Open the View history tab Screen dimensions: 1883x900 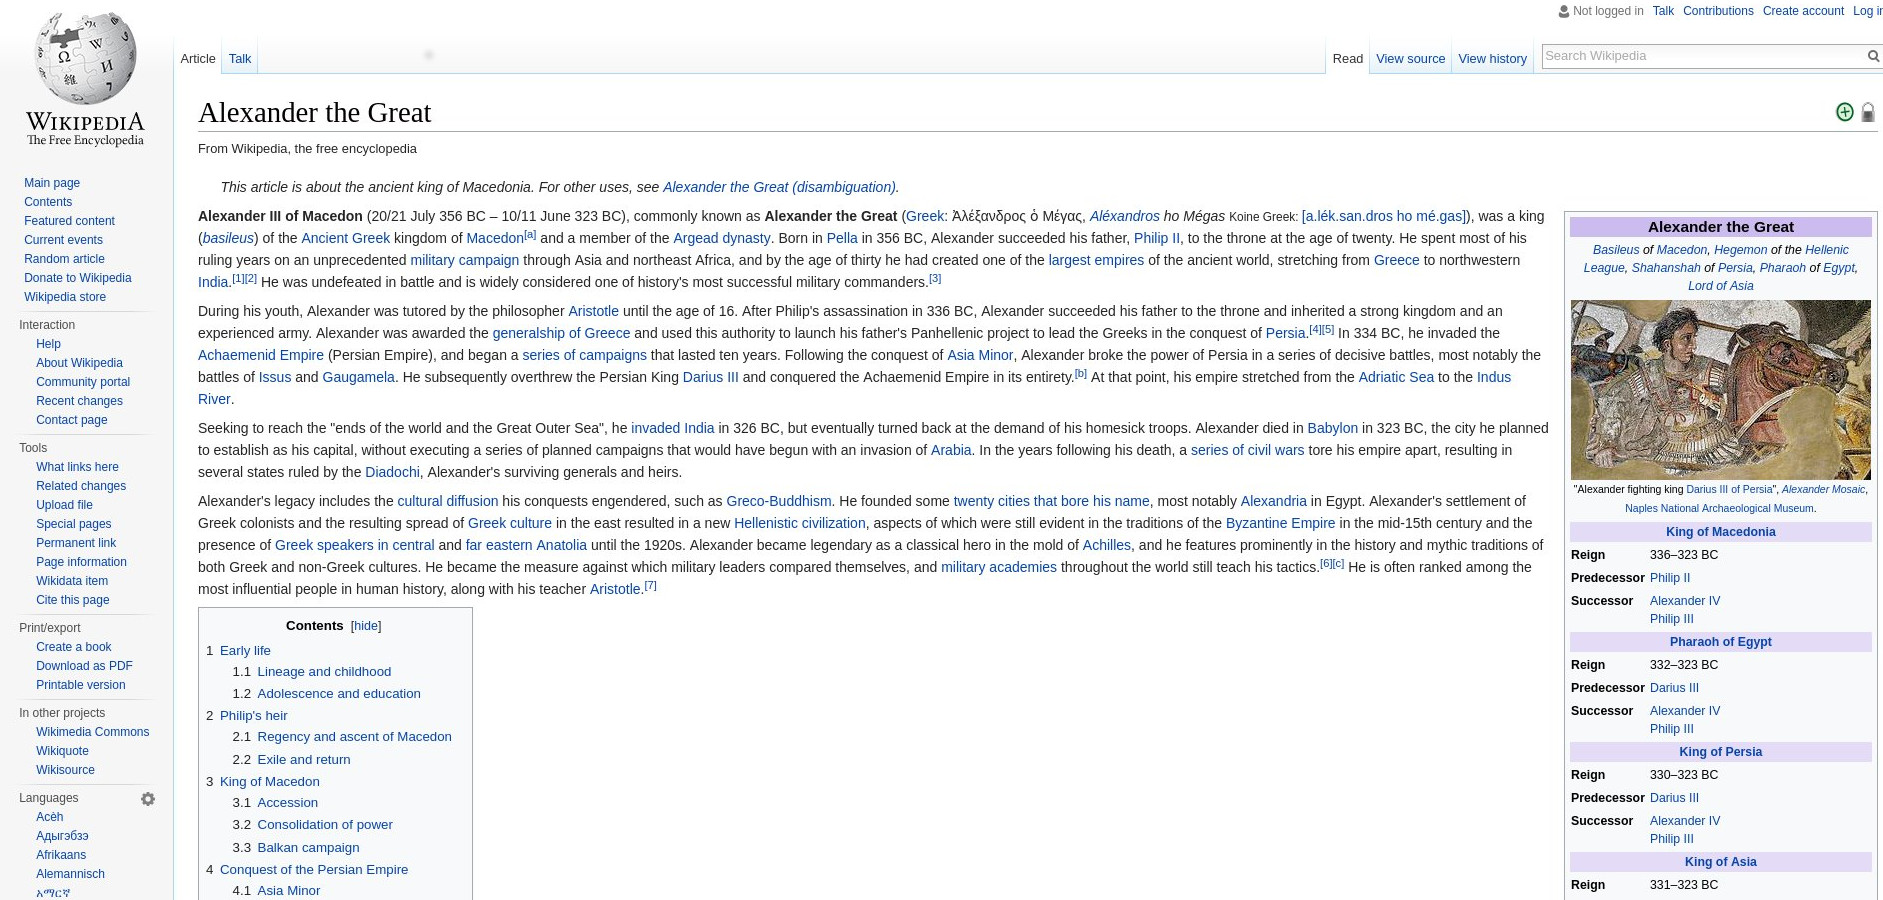[1492, 58]
